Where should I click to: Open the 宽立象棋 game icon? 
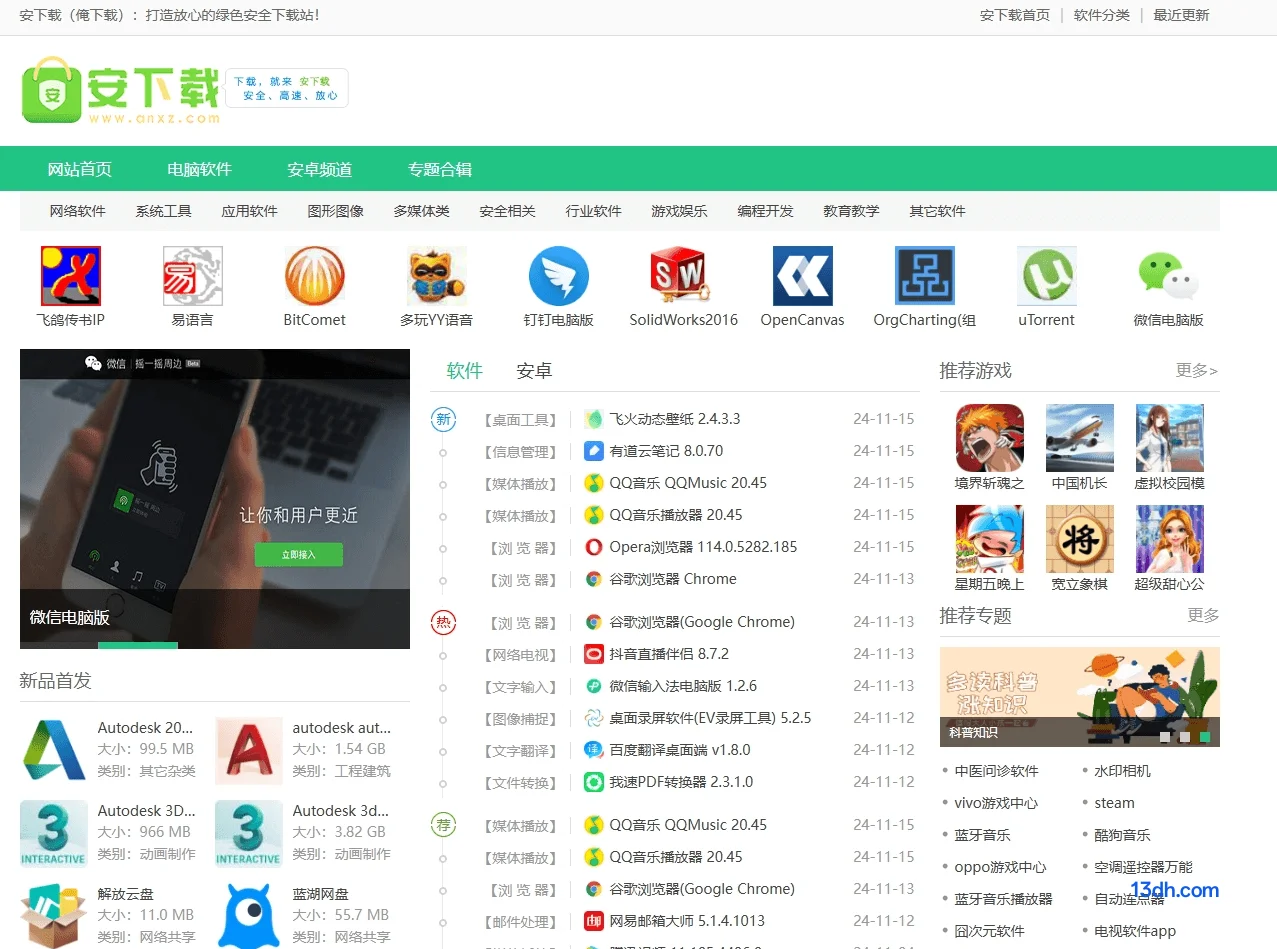tap(1079, 539)
